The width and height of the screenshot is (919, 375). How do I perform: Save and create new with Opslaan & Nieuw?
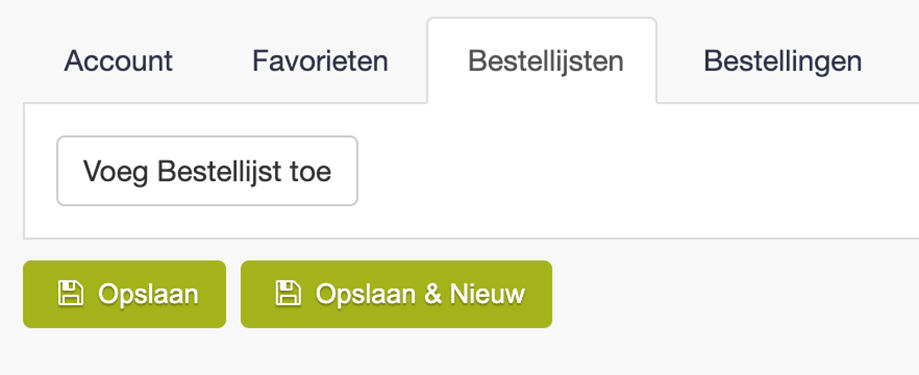(x=396, y=294)
